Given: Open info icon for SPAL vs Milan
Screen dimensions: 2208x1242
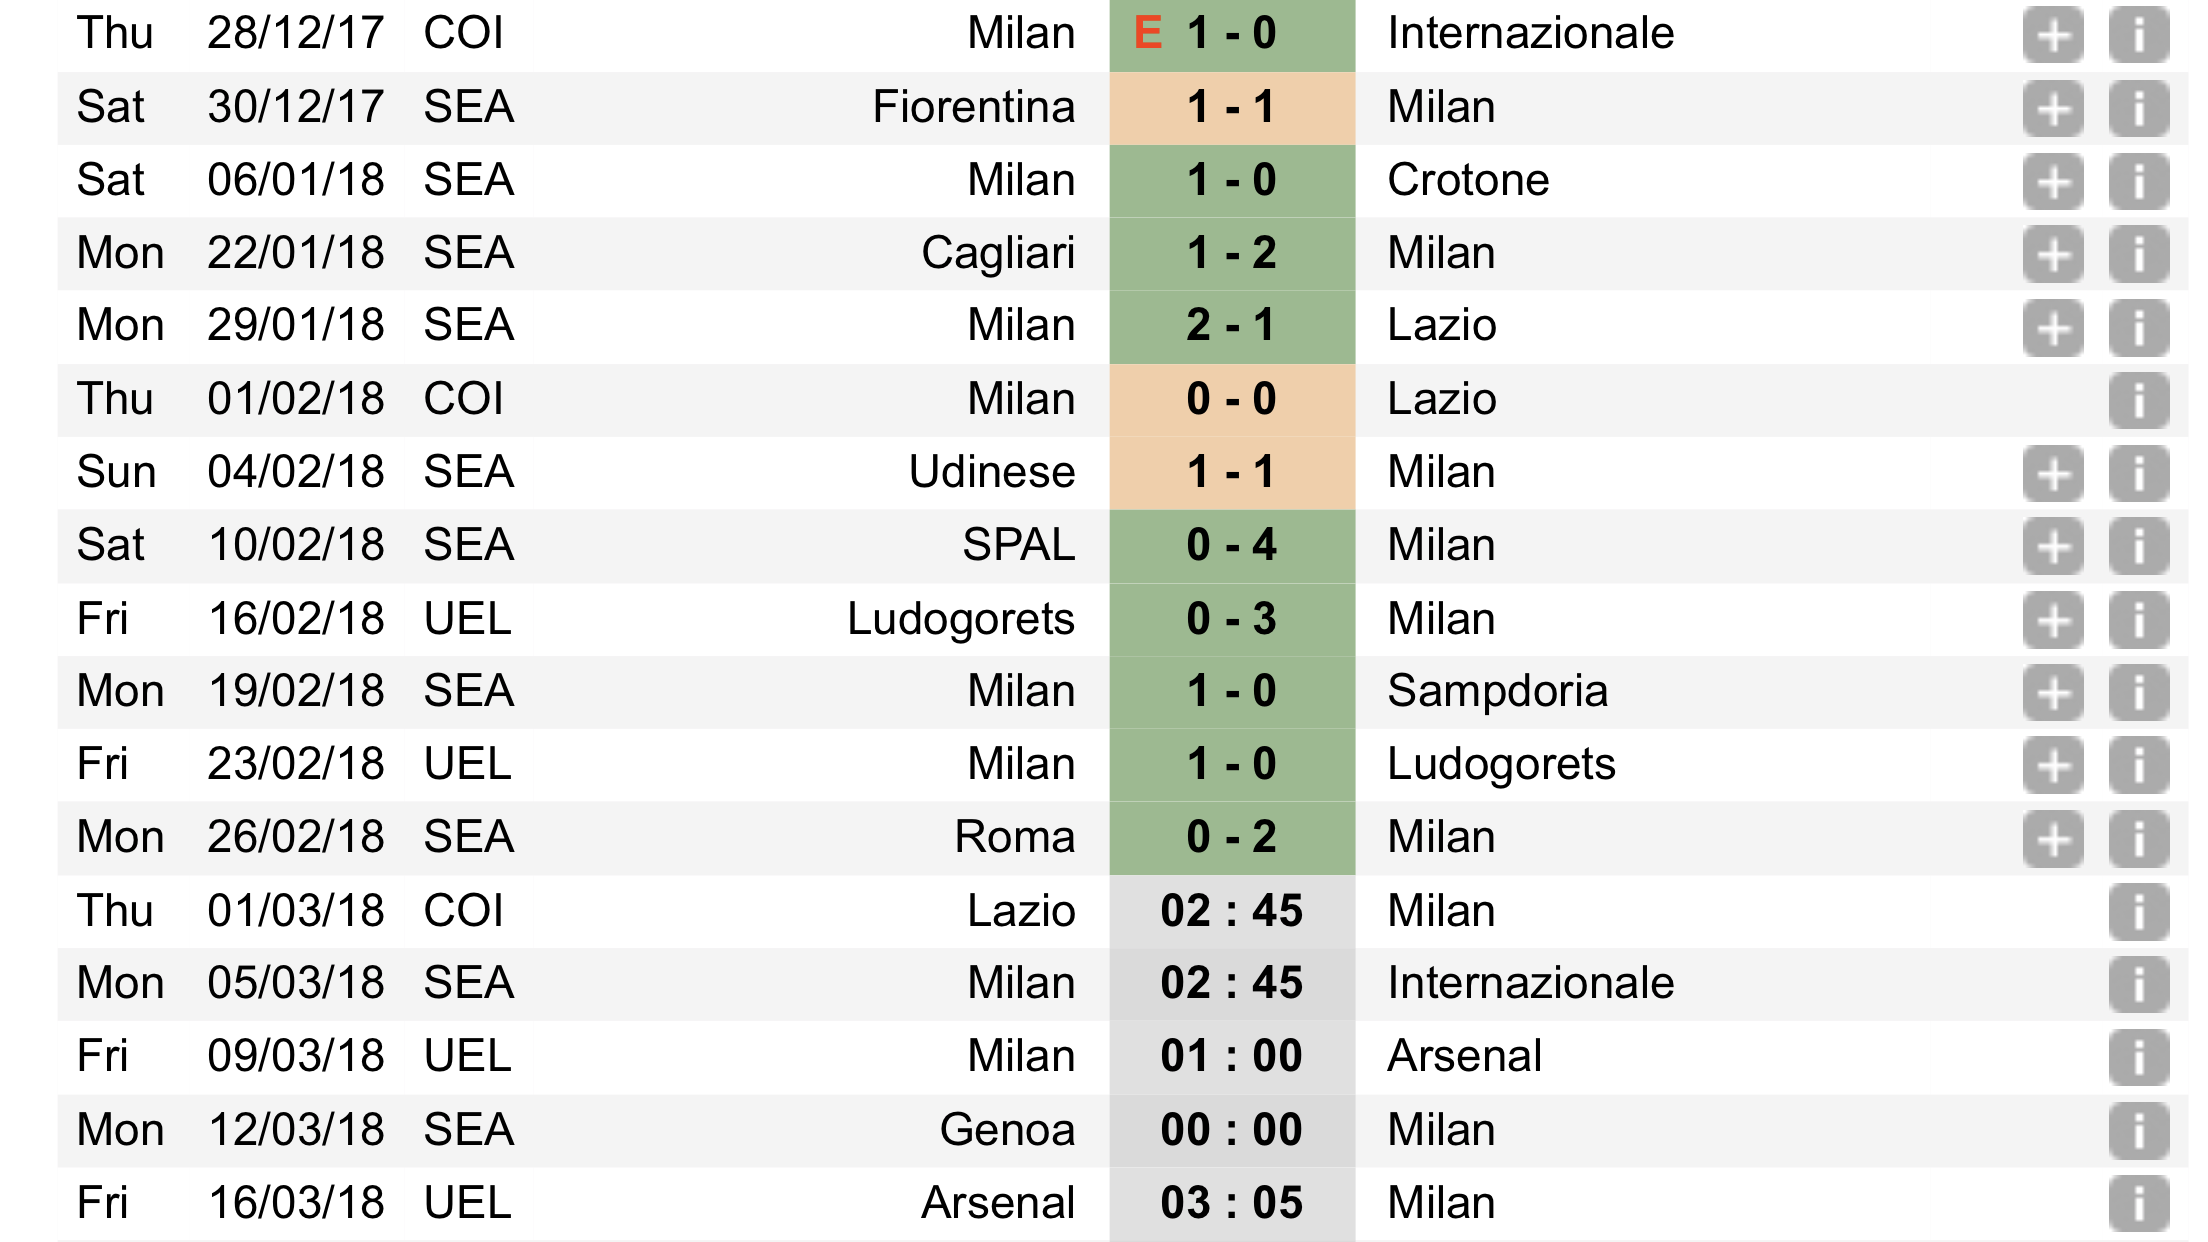Looking at the screenshot, I should coord(2139,546).
